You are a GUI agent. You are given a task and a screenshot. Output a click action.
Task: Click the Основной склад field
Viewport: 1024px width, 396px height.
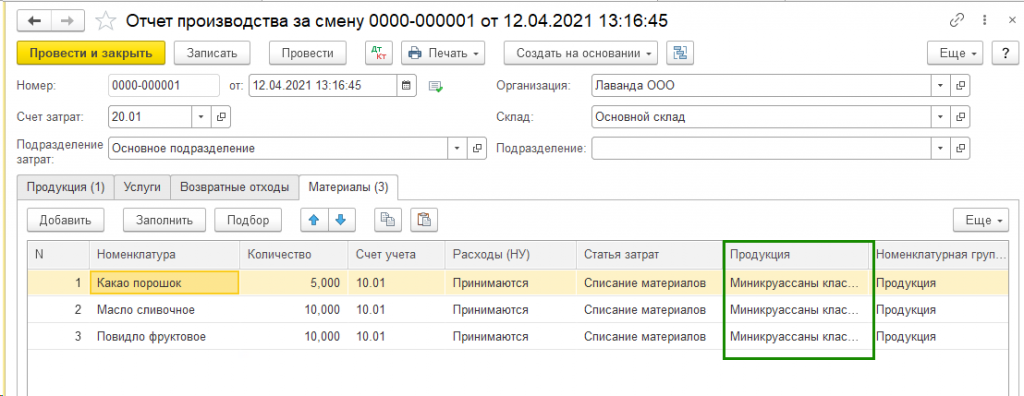tap(761, 117)
